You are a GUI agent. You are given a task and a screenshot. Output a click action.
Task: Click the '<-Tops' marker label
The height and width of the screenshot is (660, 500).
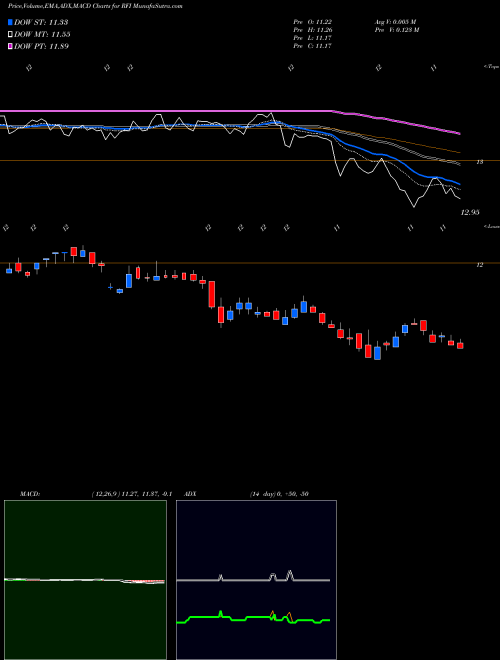491,67
